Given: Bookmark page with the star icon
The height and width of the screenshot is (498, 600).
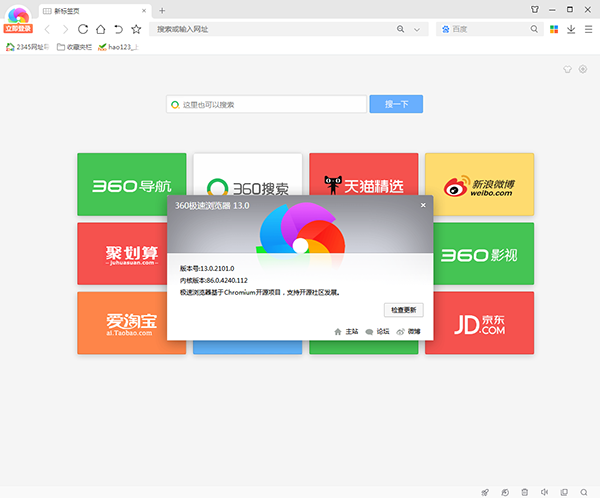Looking at the screenshot, I should coord(136,29).
